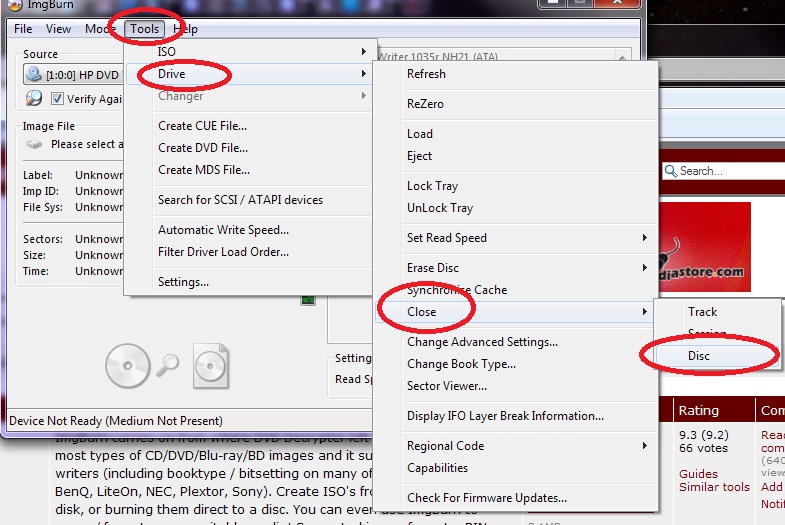
Task: Click the disc image document icon
Action: (211, 366)
